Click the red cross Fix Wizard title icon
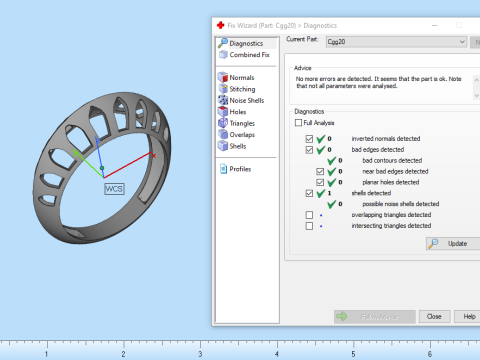Screen dimensions: 480x360 [221, 25]
